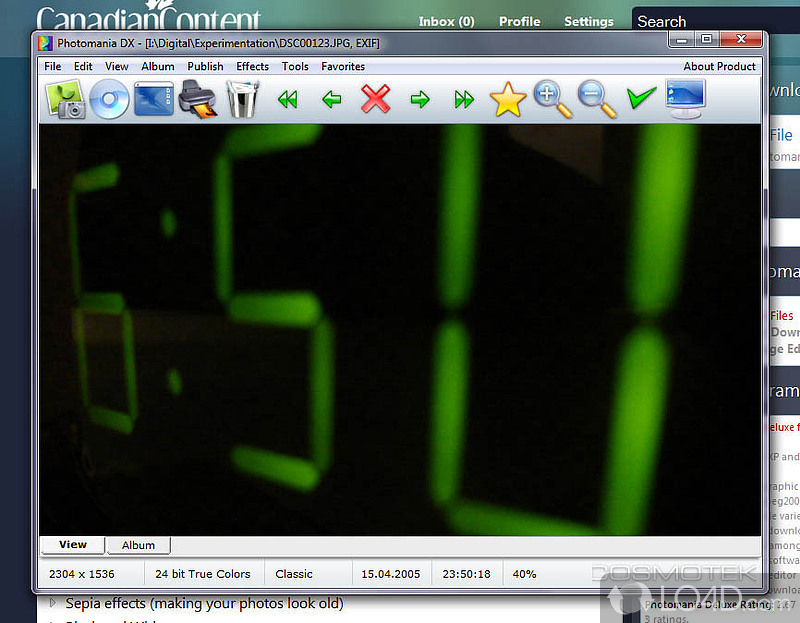The image size is (800, 623).
Task: Click the 24 bit True Colors status entry
Action: (x=203, y=574)
